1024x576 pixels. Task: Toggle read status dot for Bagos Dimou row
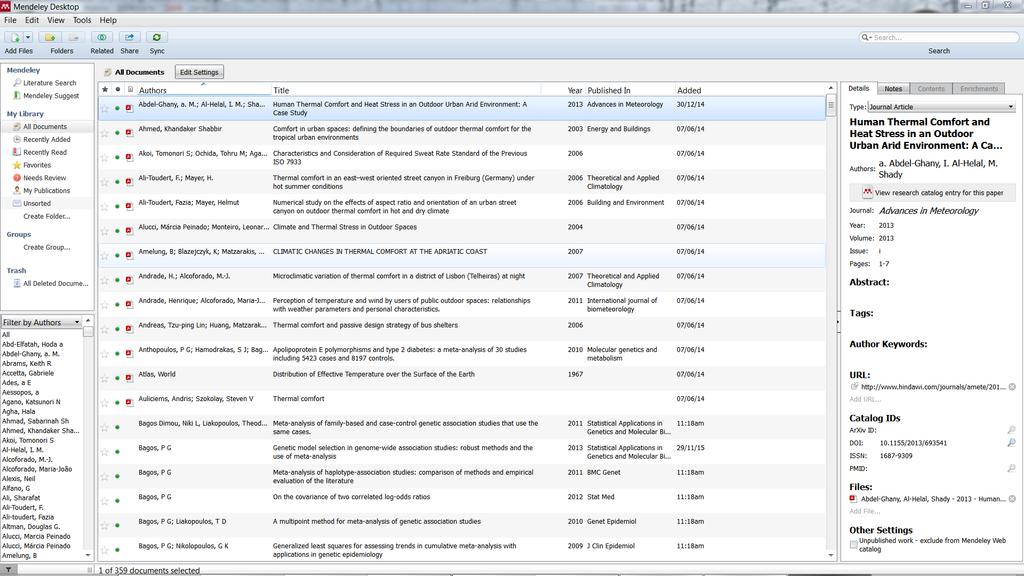[x=118, y=427]
